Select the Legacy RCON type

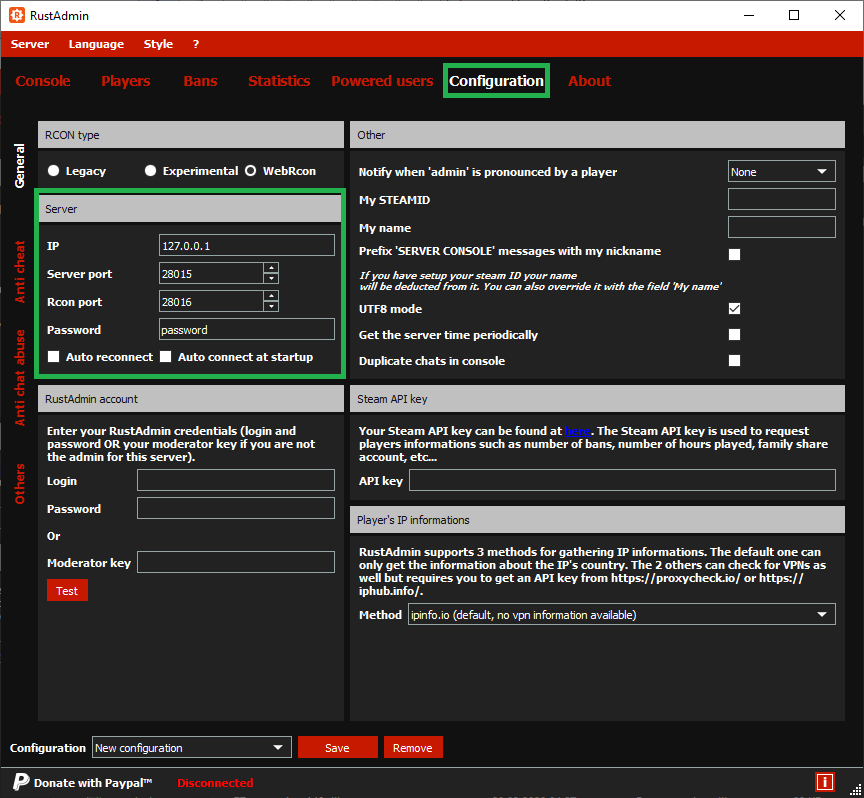pos(53,171)
